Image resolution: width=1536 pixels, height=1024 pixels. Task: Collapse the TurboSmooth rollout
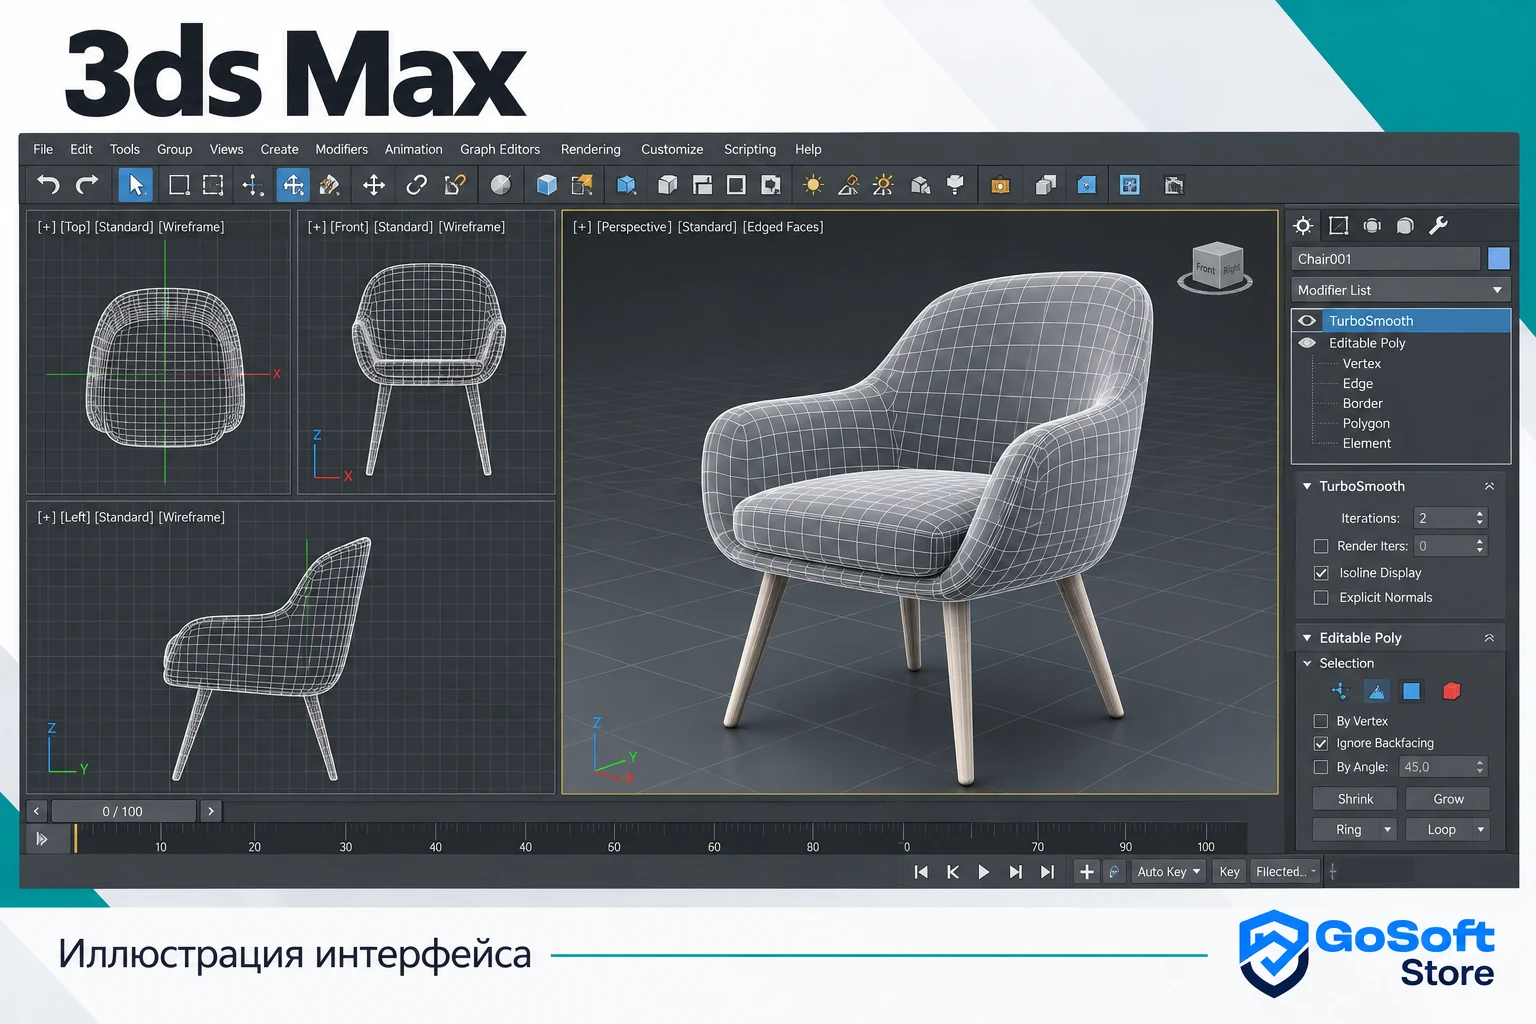pyautogui.click(x=1307, y=486)
